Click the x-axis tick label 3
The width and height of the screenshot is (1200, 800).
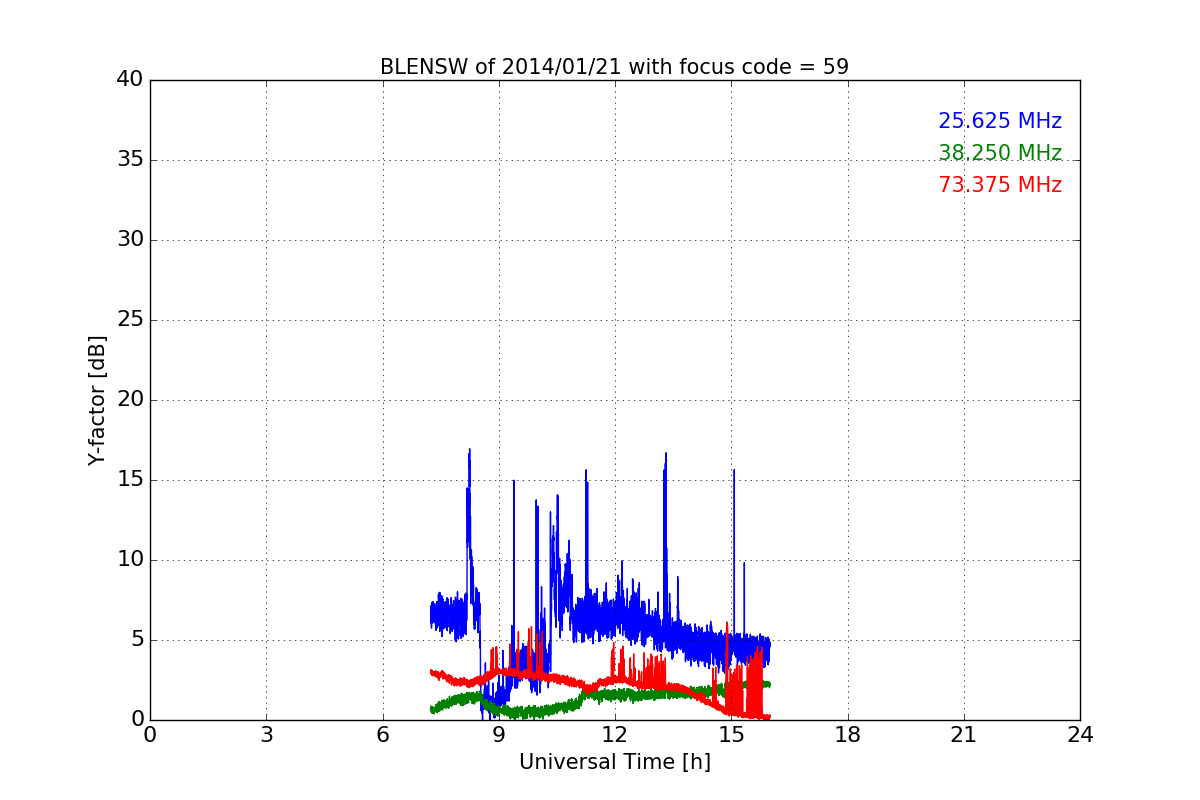tap(266, 735)
